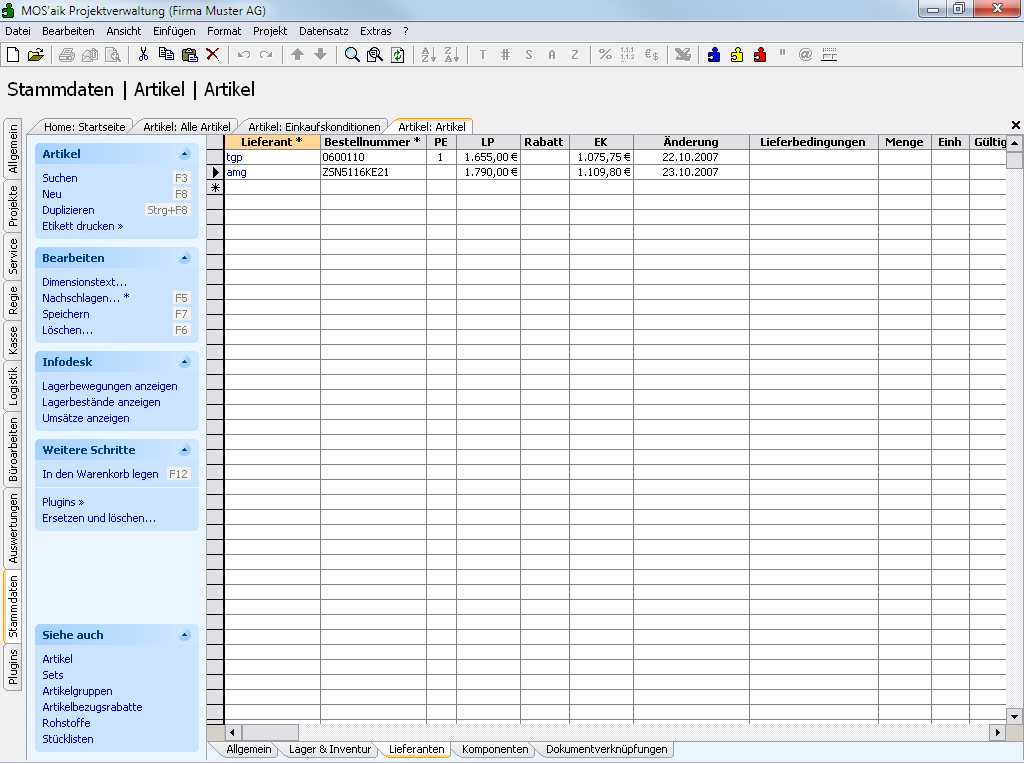Click the Artikelbezugsrabatte link

pos(92,707)
